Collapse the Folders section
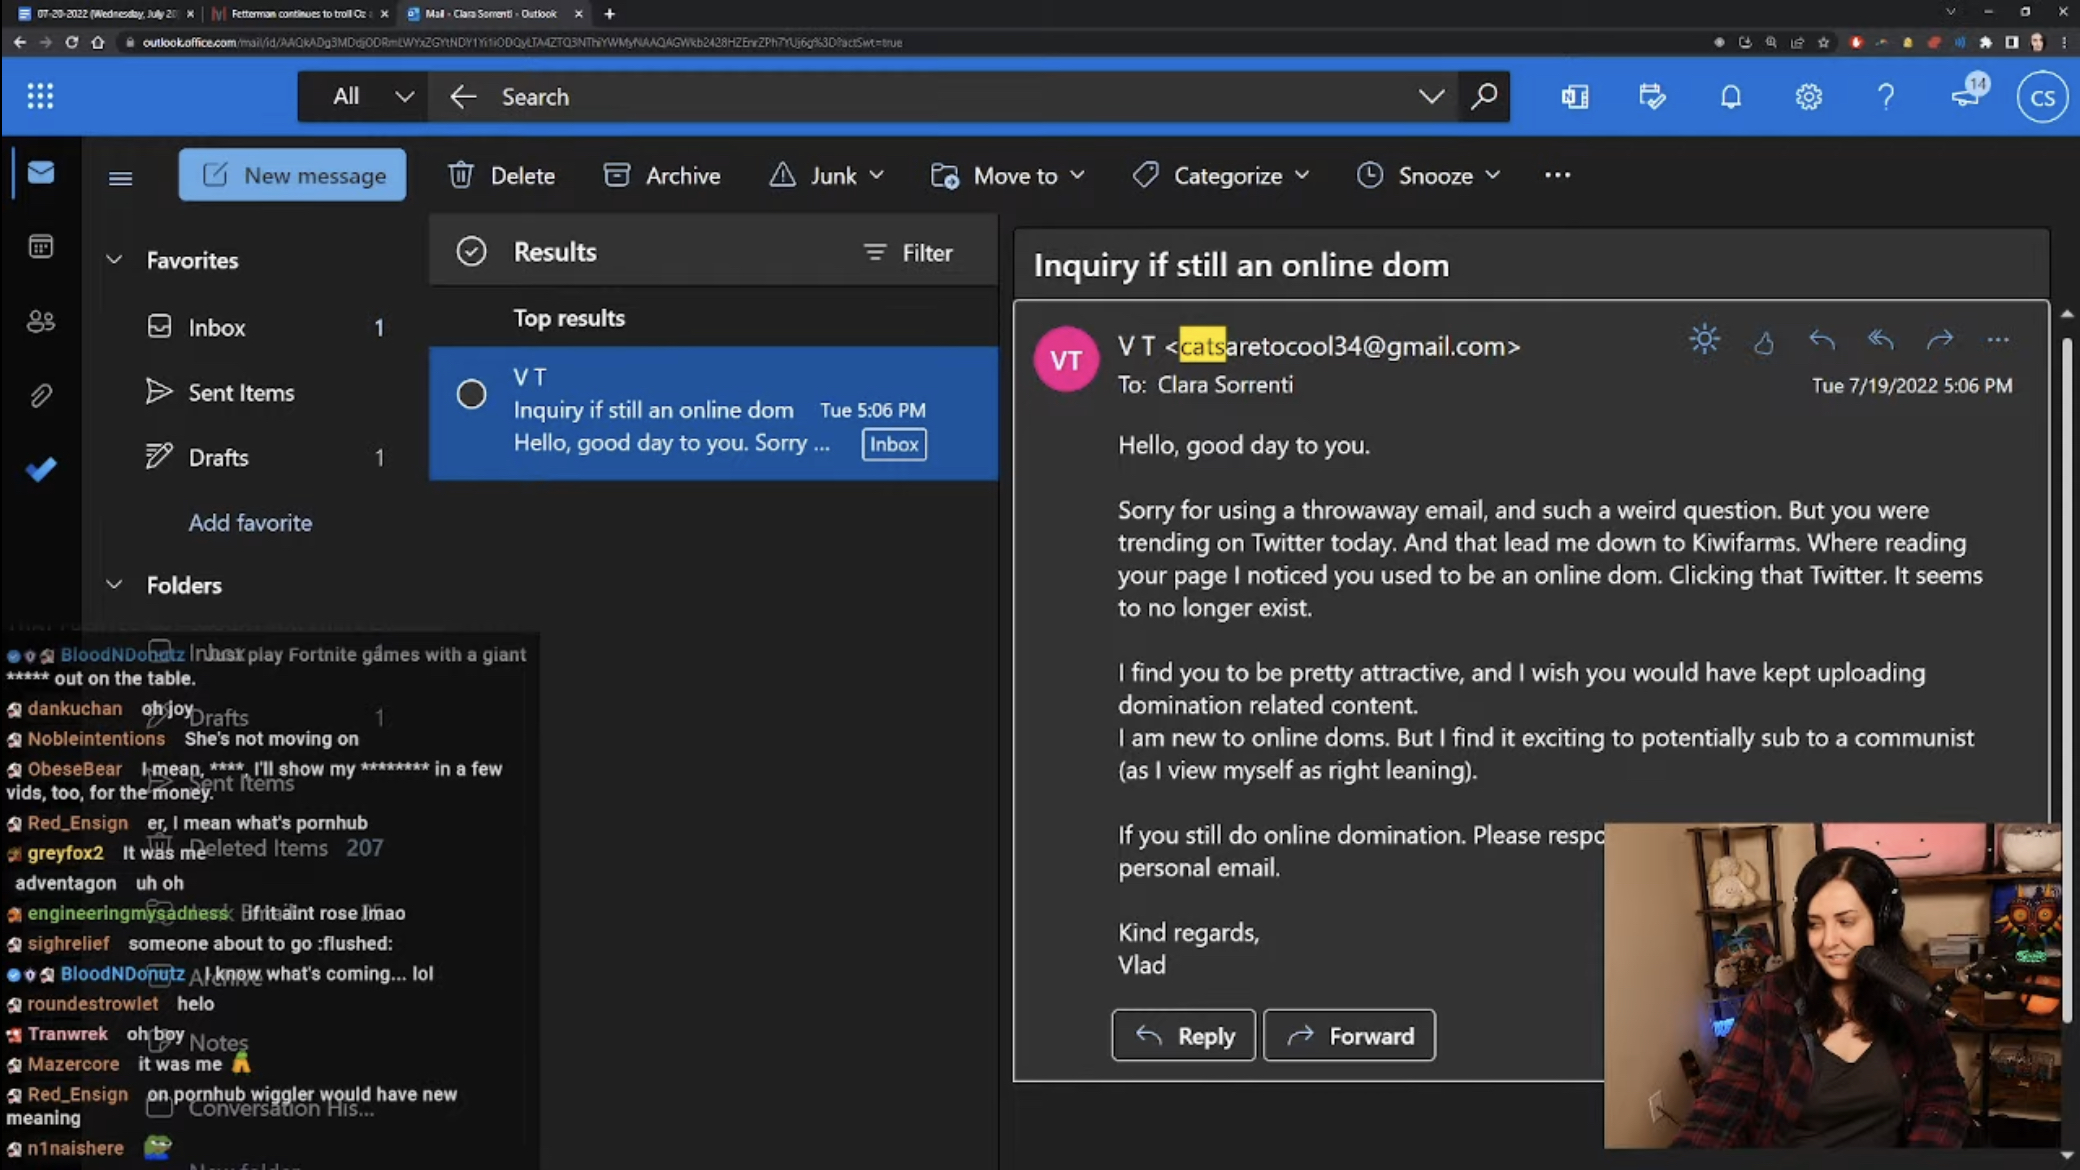The image size is (2080, 1170). coord(114,585)
